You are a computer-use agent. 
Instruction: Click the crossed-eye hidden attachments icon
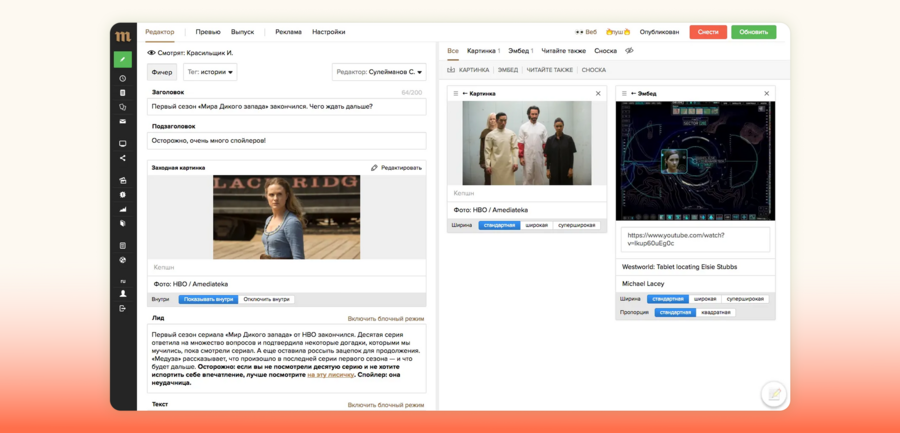click(629, 51)
